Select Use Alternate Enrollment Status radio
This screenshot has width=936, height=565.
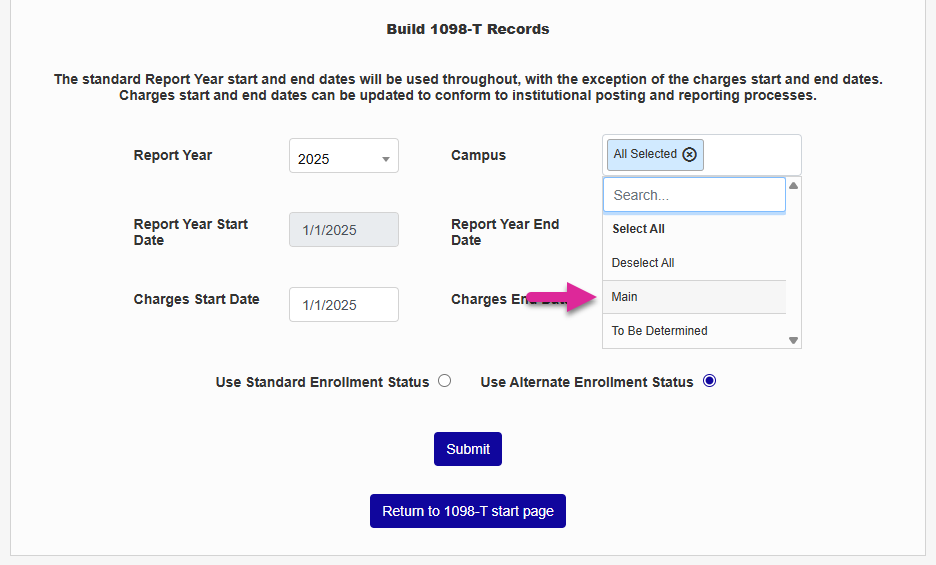(709, 381)
